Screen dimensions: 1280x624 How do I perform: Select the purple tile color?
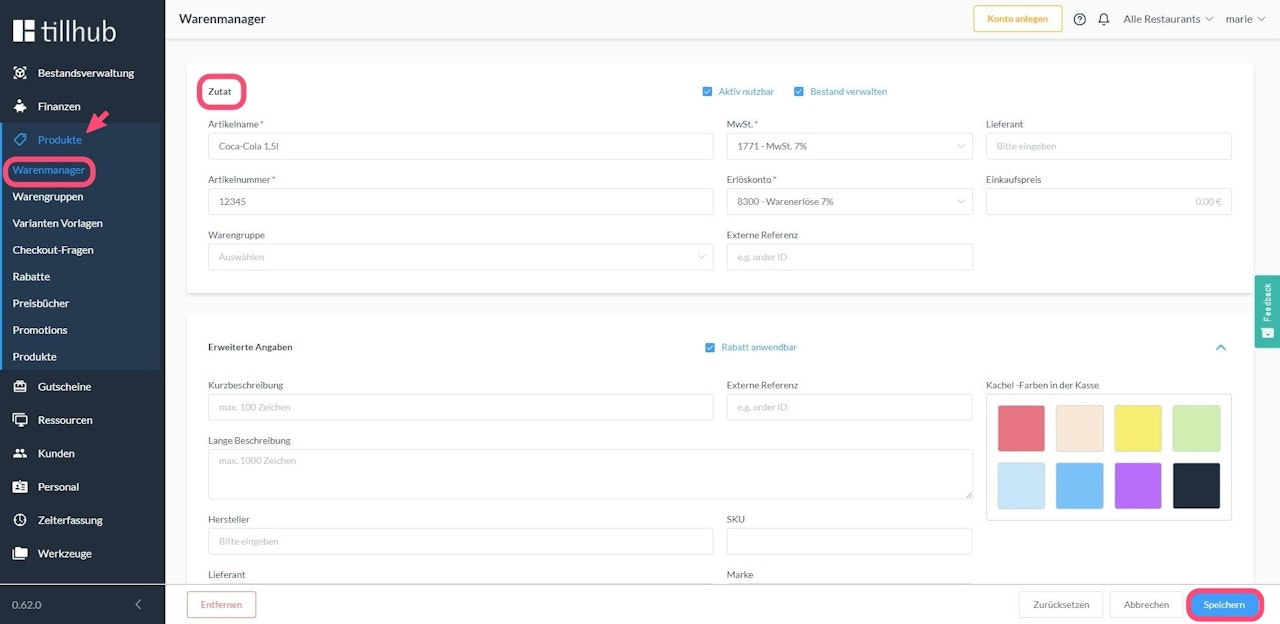[x=1138, y=486]
